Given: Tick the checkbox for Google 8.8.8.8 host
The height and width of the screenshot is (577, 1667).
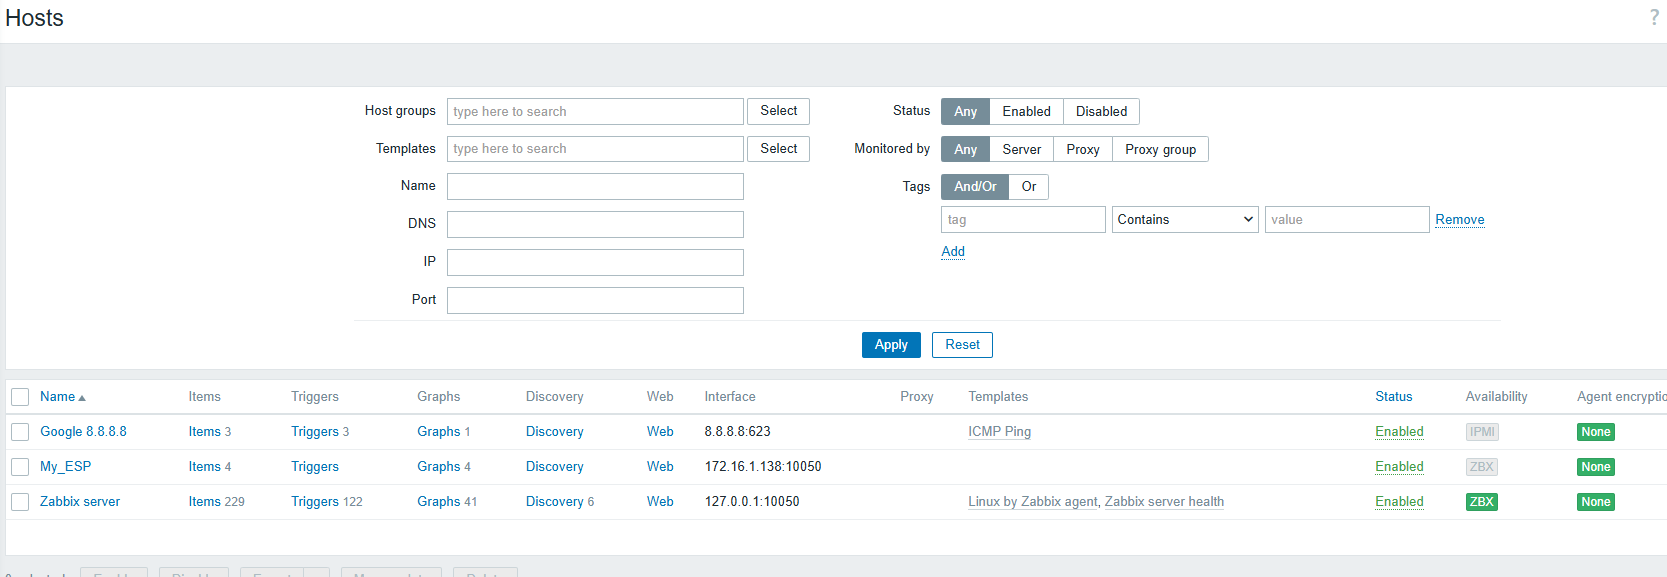Looking at the screenshot, I should (20, 432).
